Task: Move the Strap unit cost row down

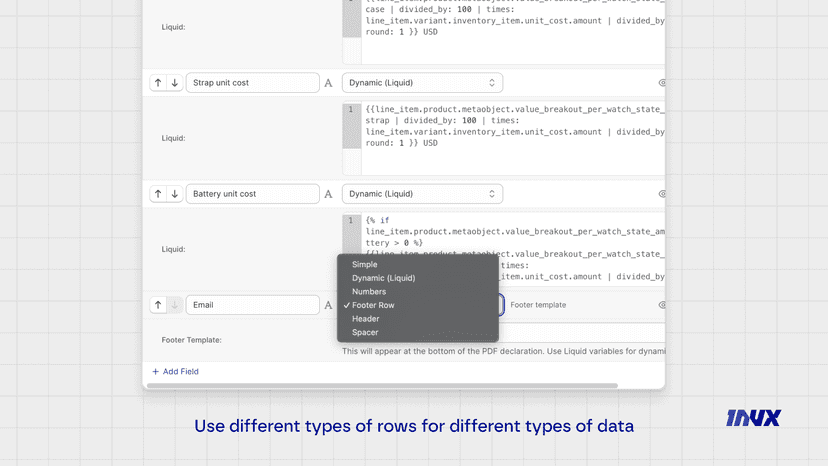Action: click(174, 82)
